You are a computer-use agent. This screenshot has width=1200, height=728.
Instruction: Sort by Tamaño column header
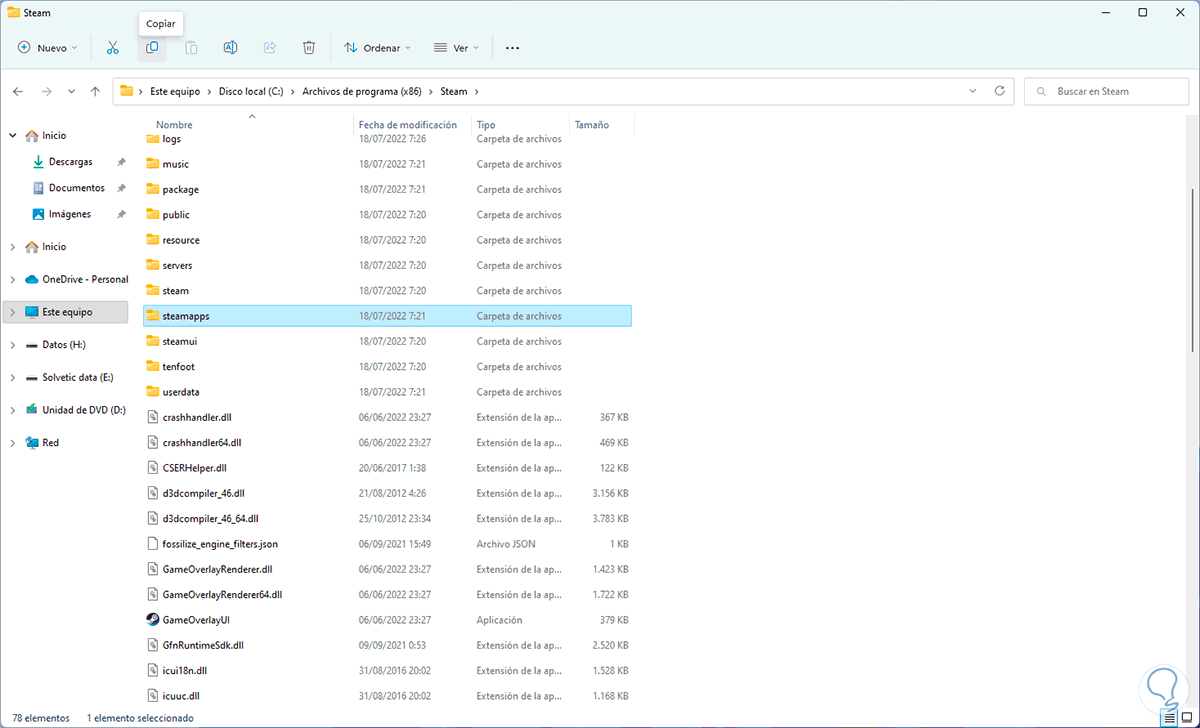pos(591,125)
